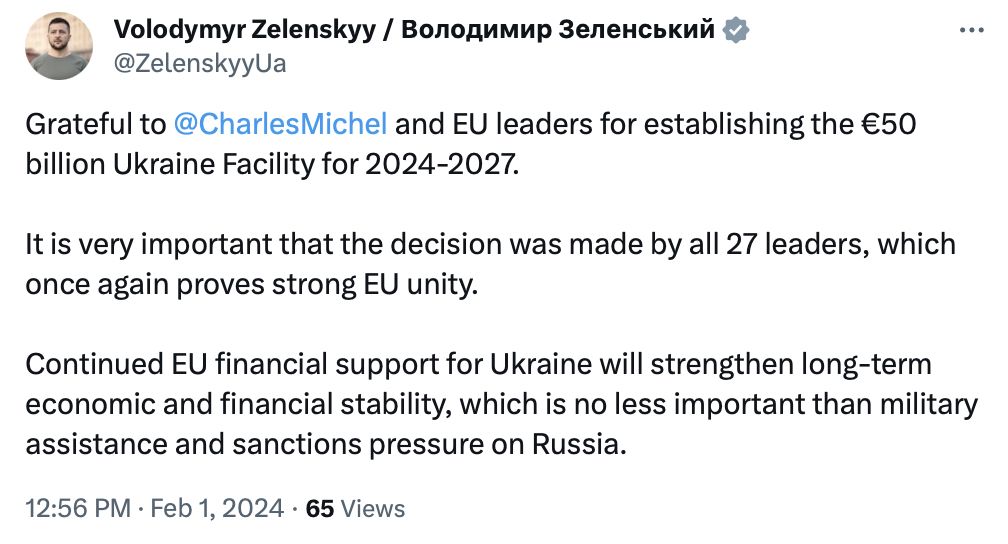The width and height of the screenshot is (1008, 544).
Task: Open the @ZelenskyyUa handle link
Action: pos(200,63)
